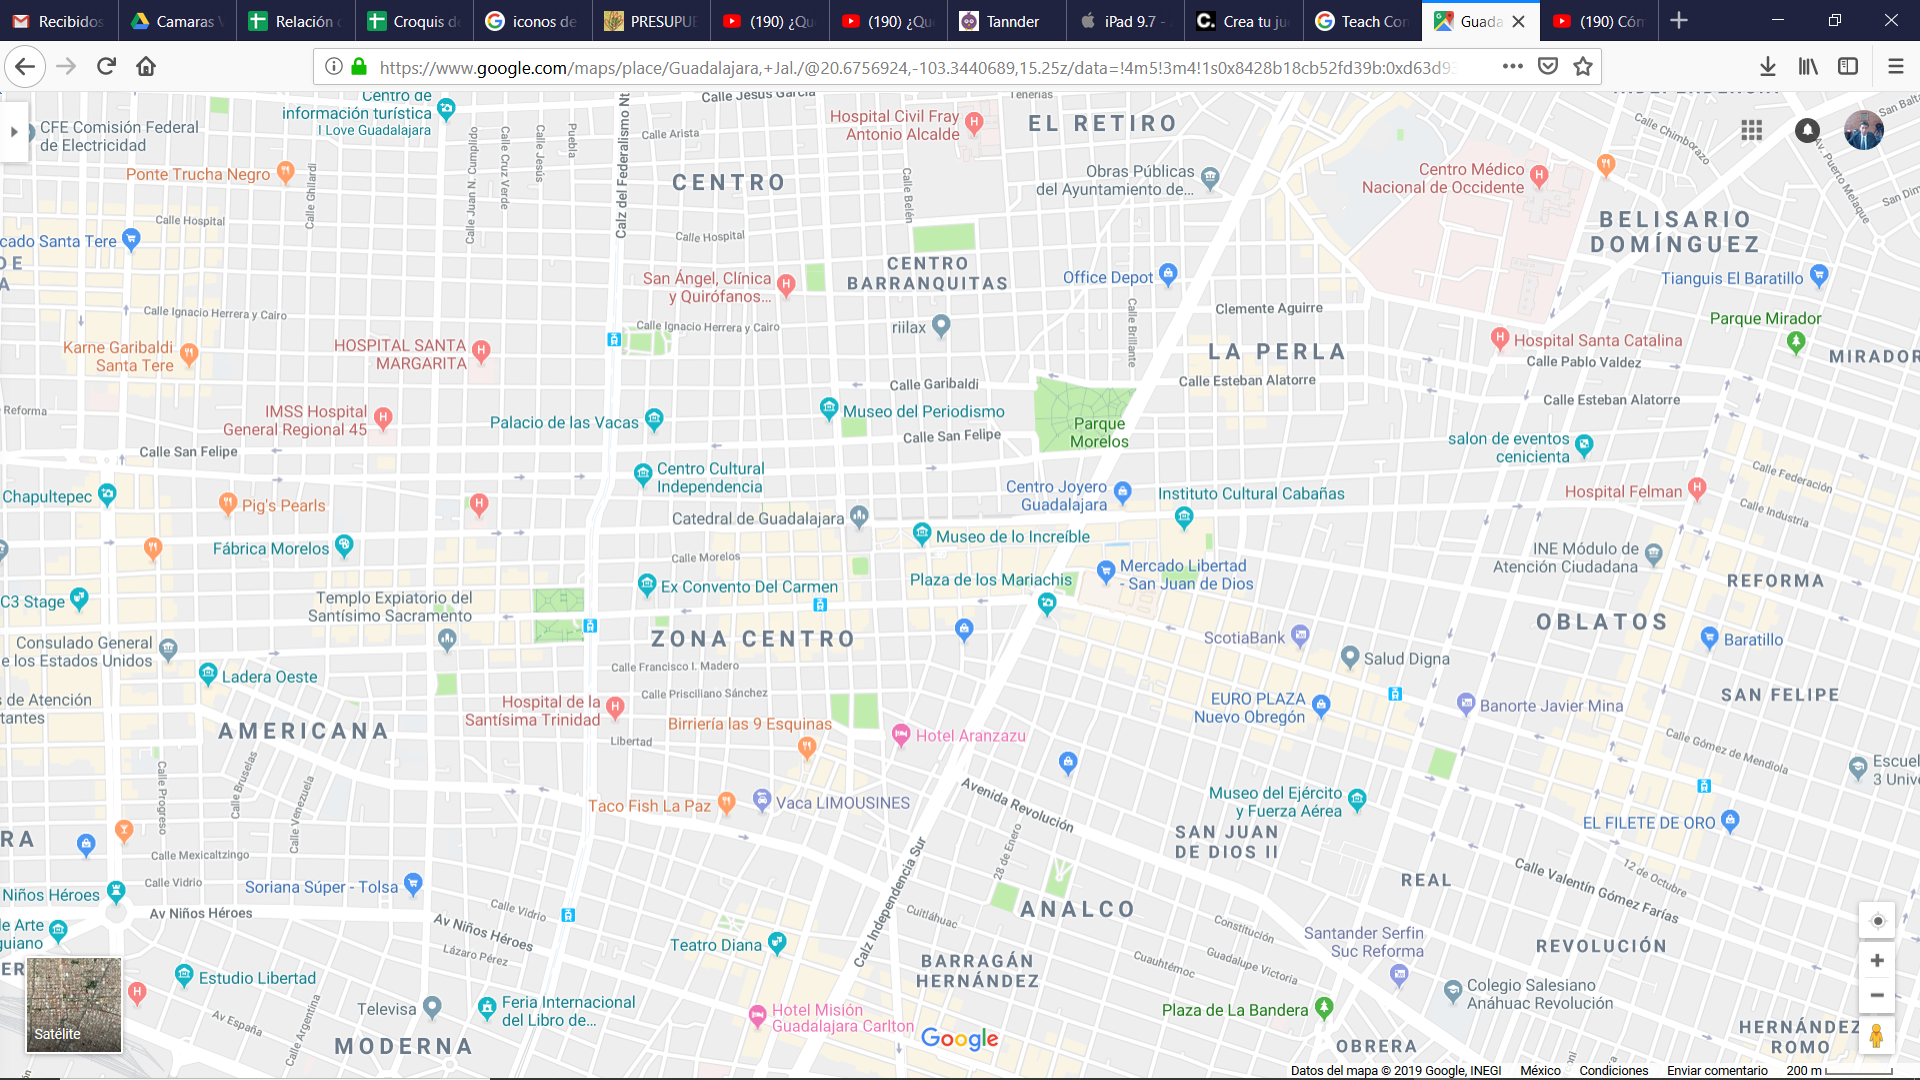The image size is (1920, 1080).
Task: Switch to the PRESUPUE tab
Action: pos(651,21)
